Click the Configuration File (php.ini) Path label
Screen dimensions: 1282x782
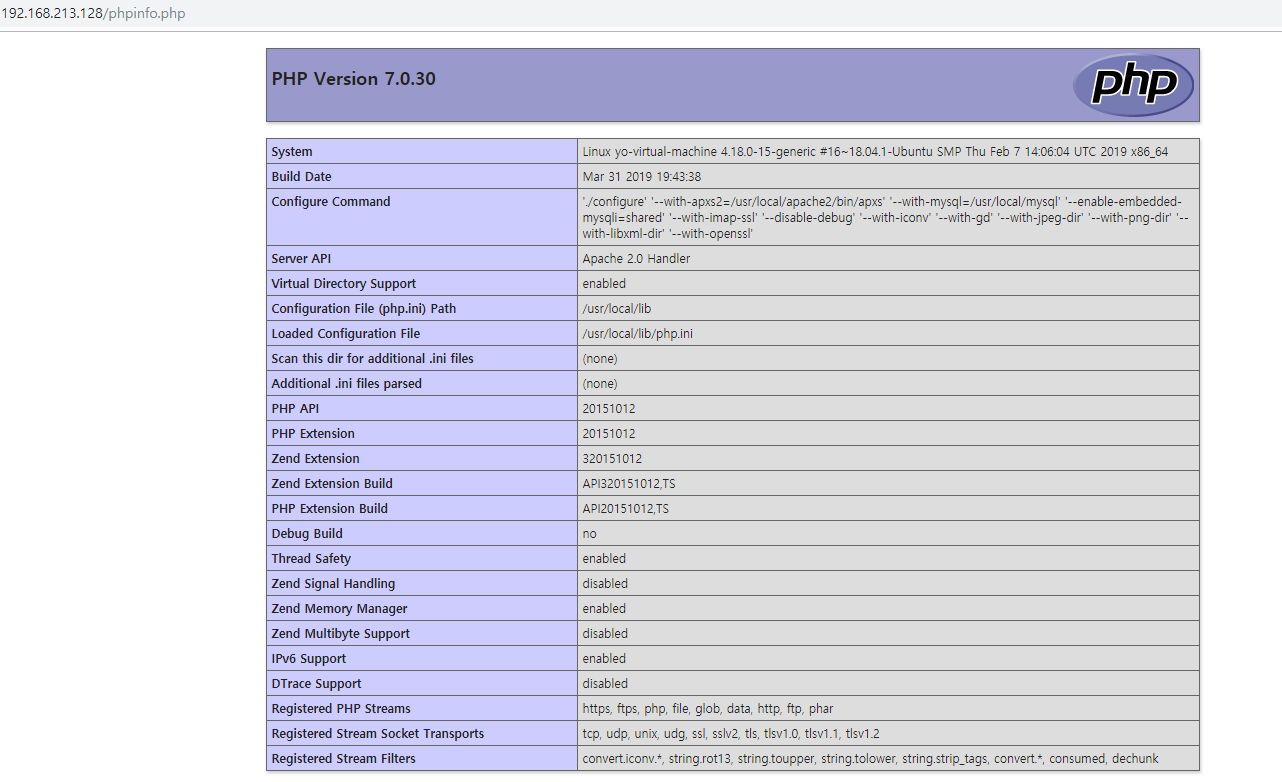(364, 309)
